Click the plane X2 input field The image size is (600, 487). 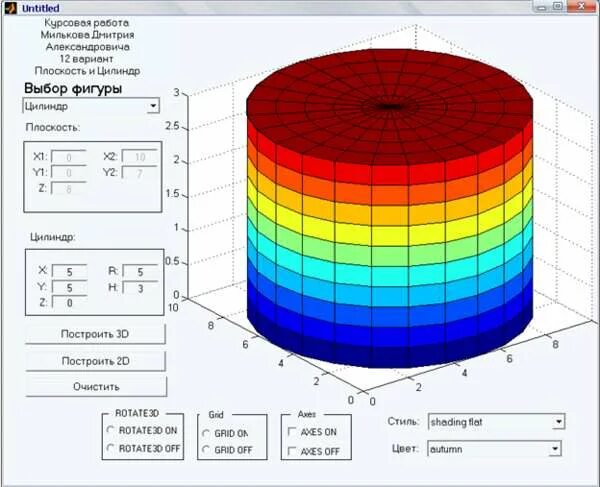pyautogui.click(x=140, y=156)
